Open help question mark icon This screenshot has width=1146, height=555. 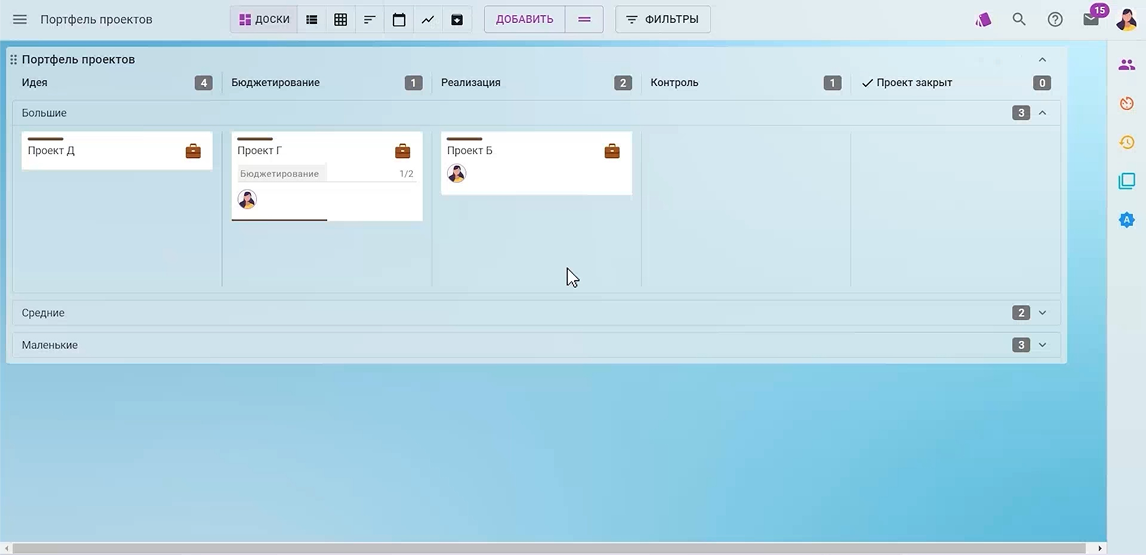pos(1055,20)
